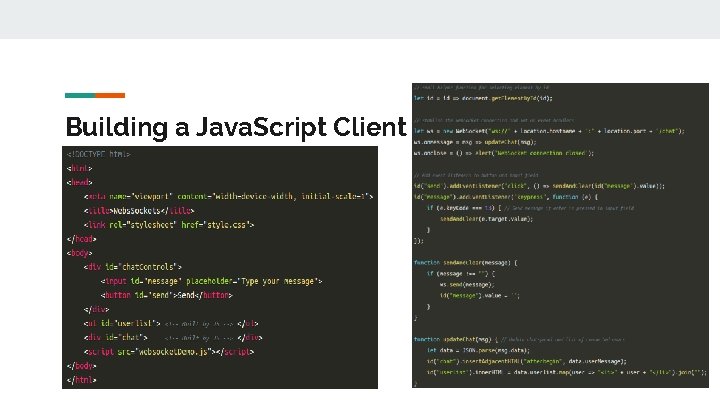Click the ul id 'userlist' line
The height and width of the screenshot is (405, 720).
[171, 323]
